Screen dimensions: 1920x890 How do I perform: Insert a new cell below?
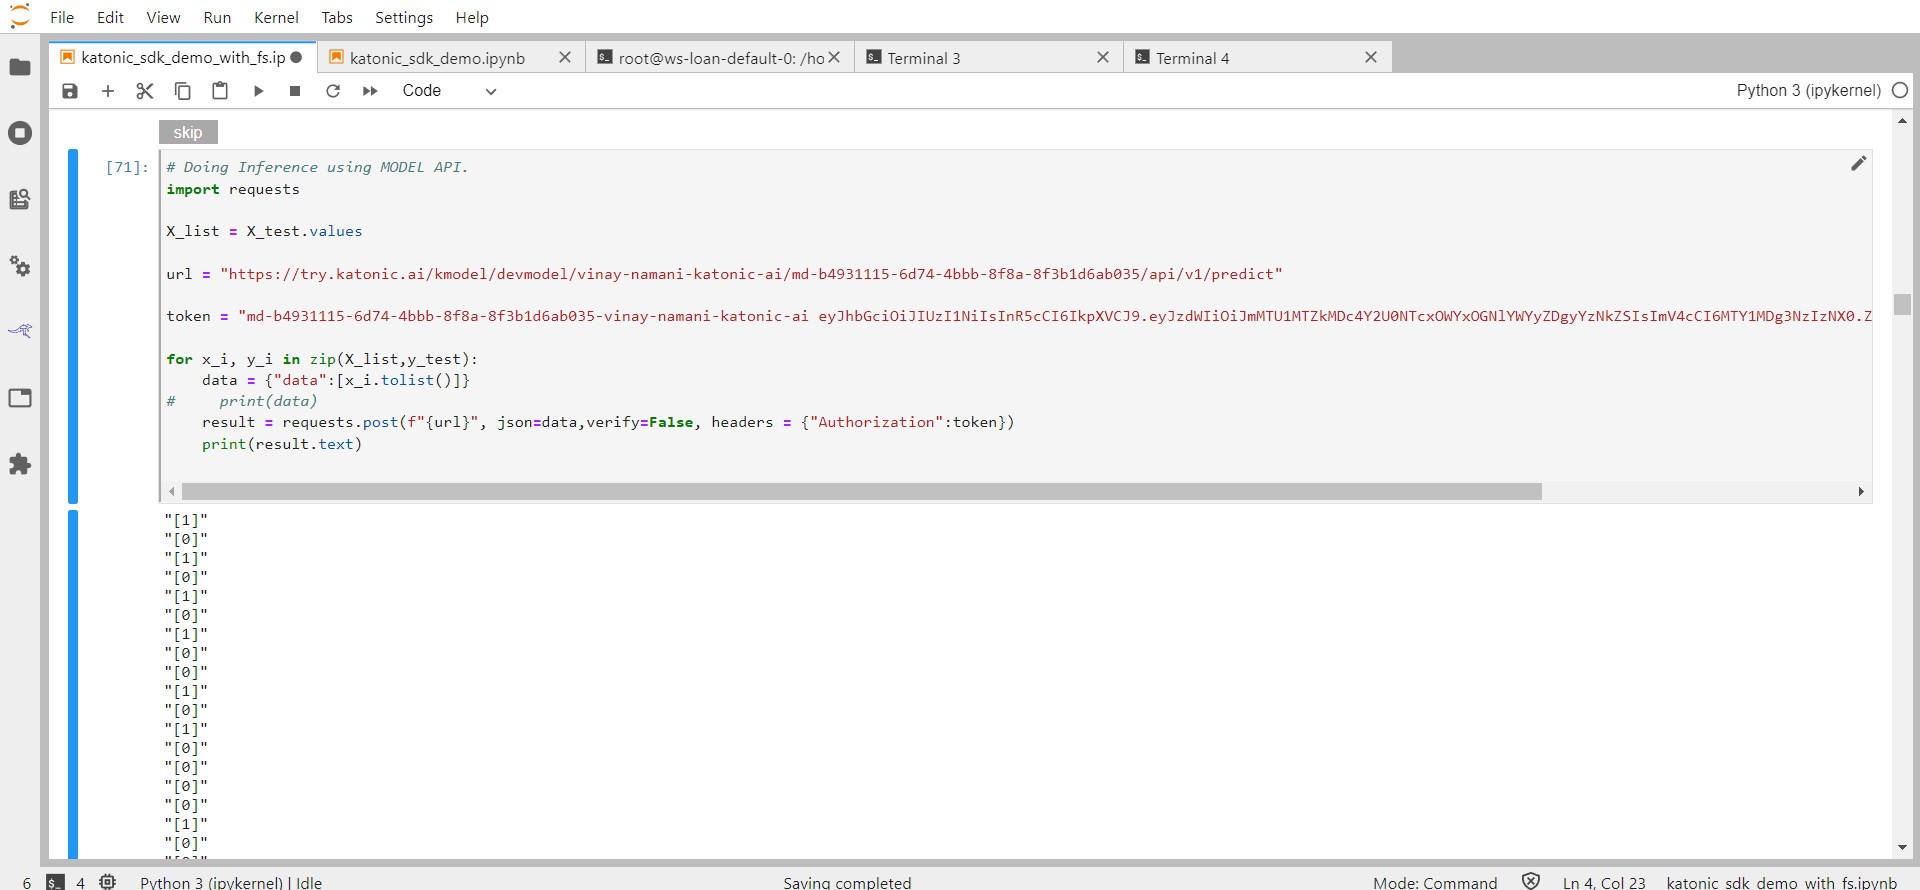108,91
